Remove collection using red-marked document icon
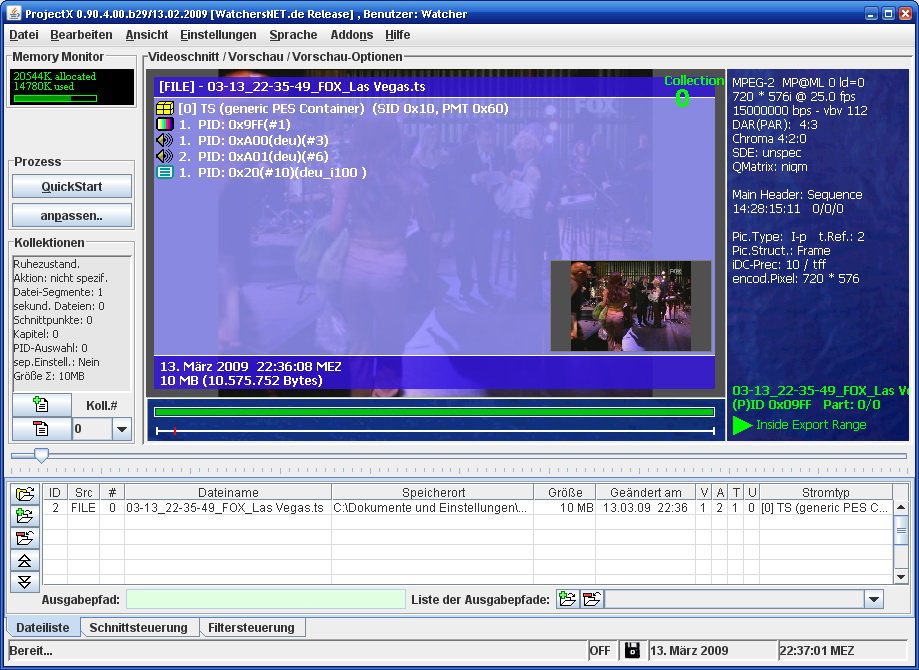This screenshot has height=670, width=919. point(41,428)
